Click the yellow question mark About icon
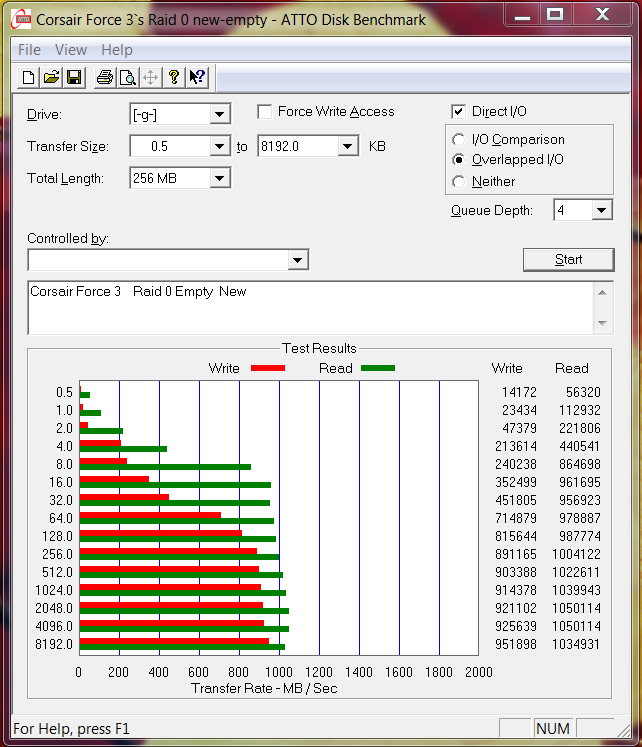The width and height of the screenshot is (642, 747). (174, 78)
